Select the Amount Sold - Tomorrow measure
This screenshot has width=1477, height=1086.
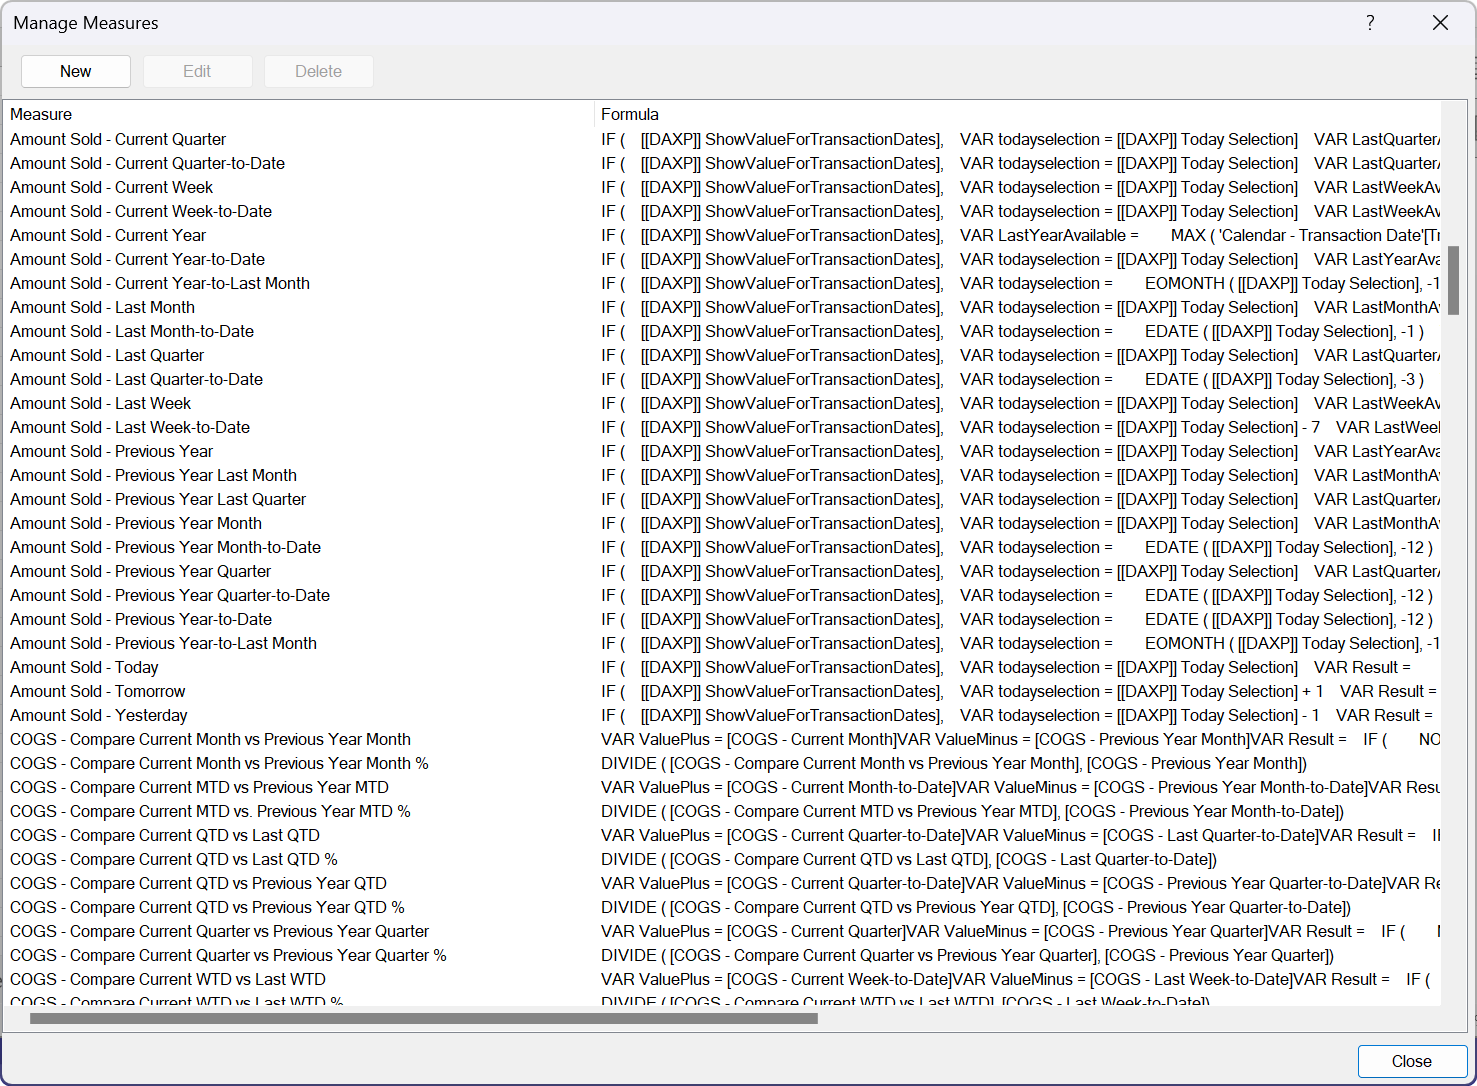pos(97,691)
